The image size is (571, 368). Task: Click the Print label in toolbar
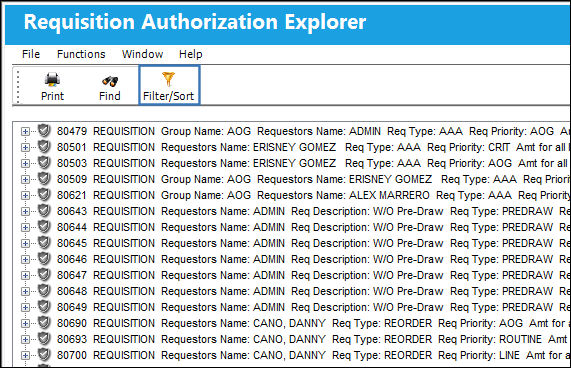52,96
